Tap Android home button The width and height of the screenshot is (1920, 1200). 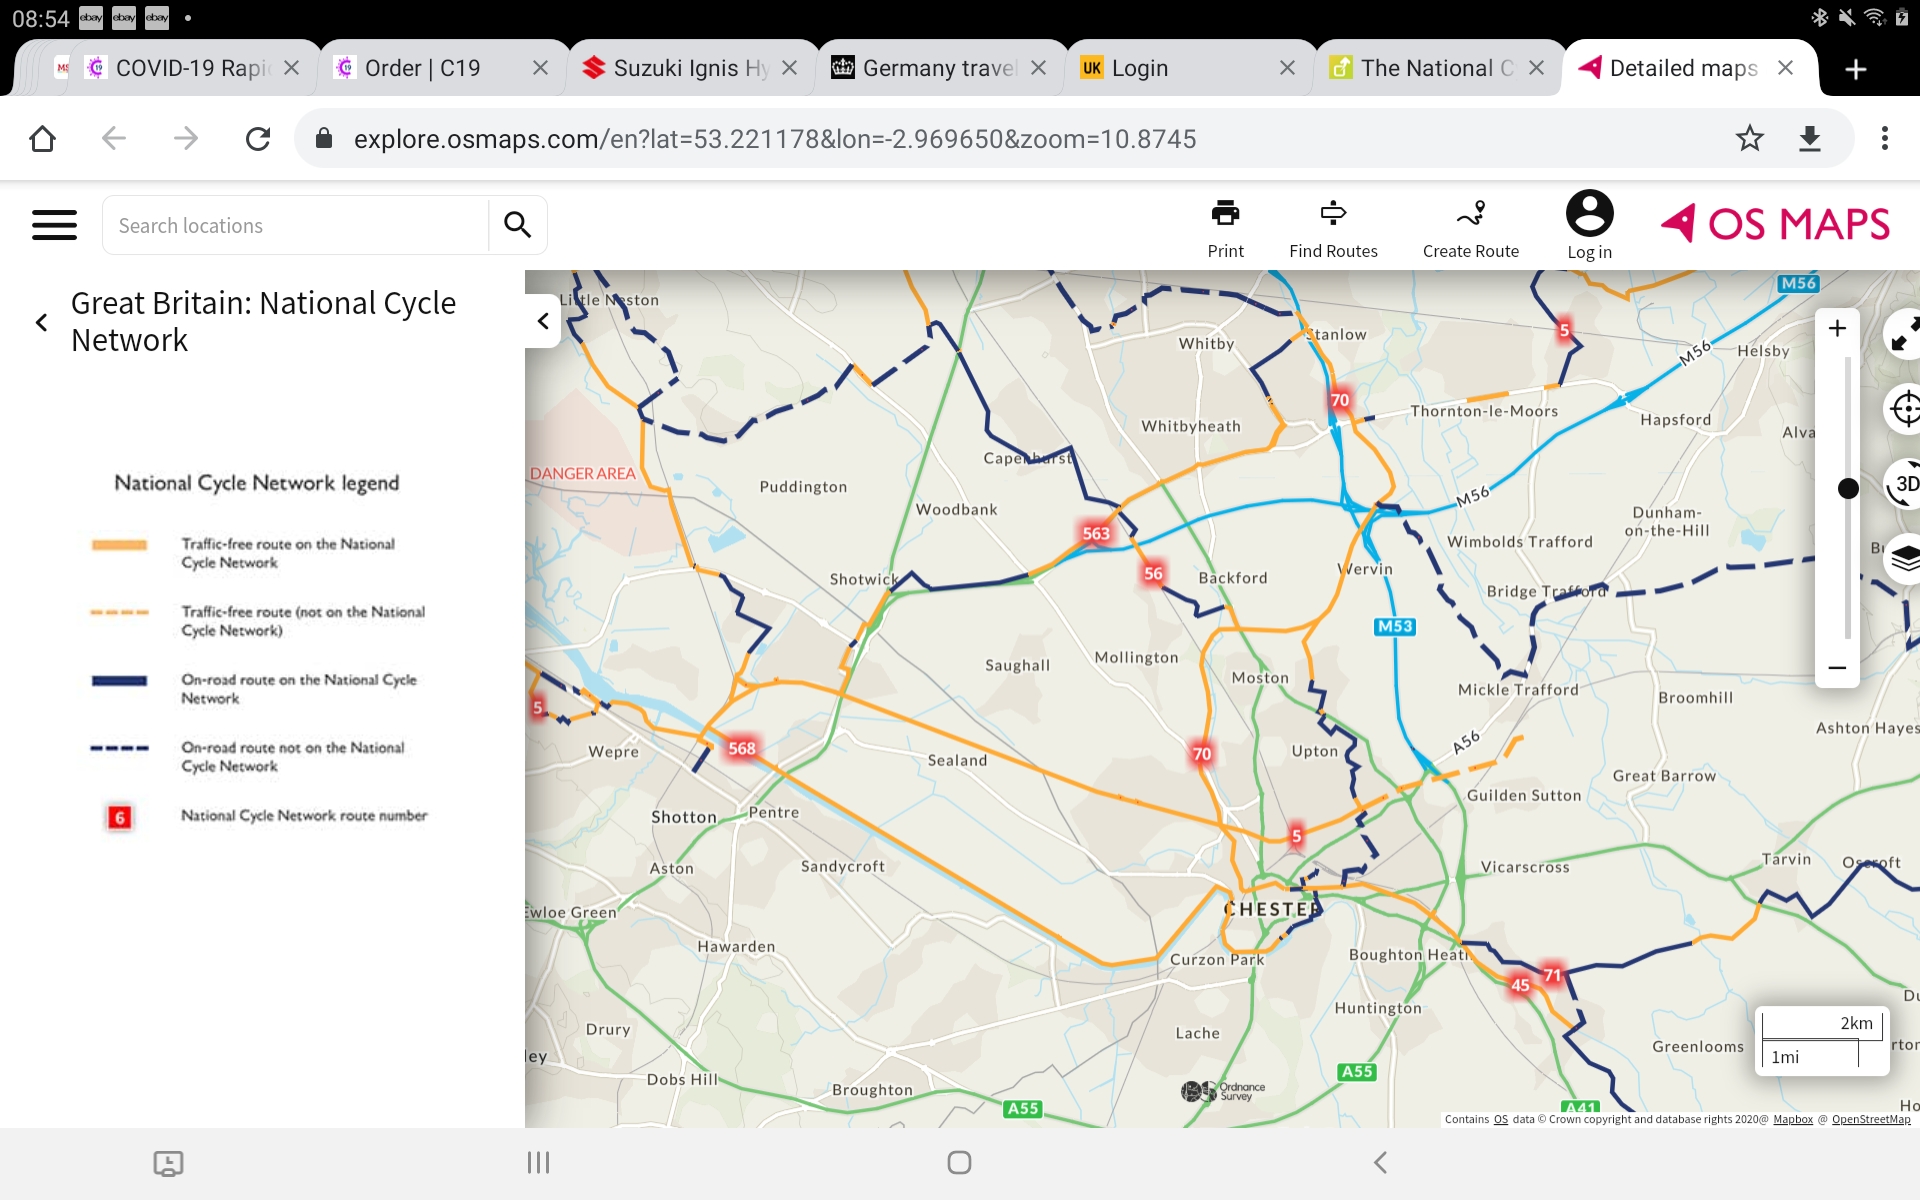point(959,1162)
